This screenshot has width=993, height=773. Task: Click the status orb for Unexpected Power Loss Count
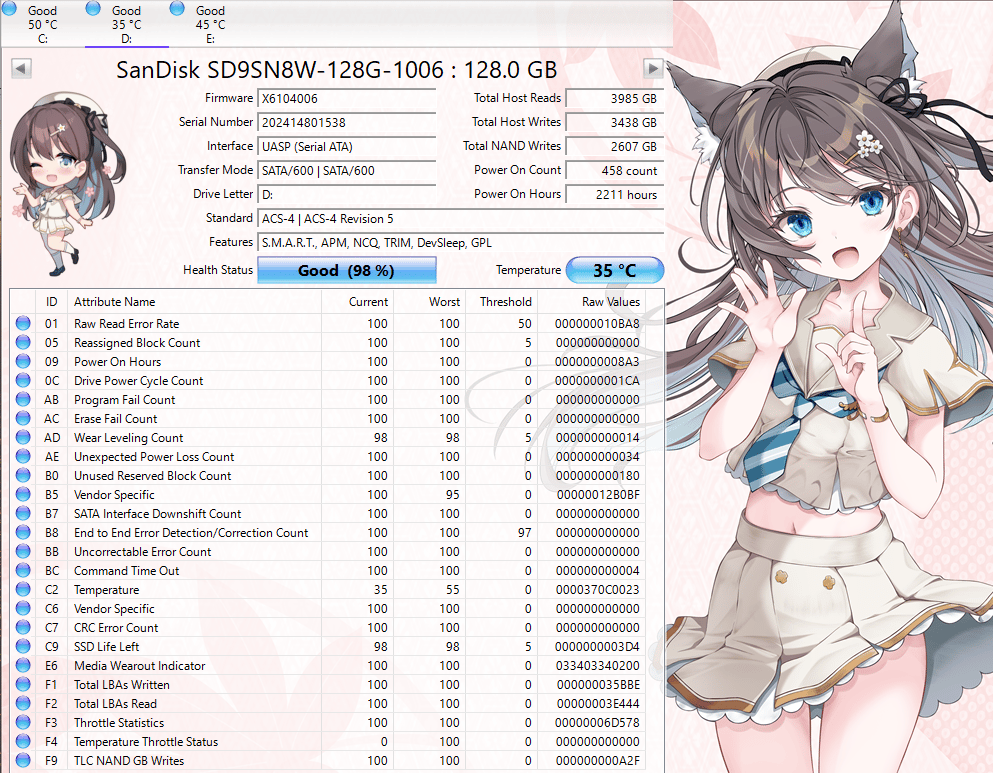tap(23, 456)
